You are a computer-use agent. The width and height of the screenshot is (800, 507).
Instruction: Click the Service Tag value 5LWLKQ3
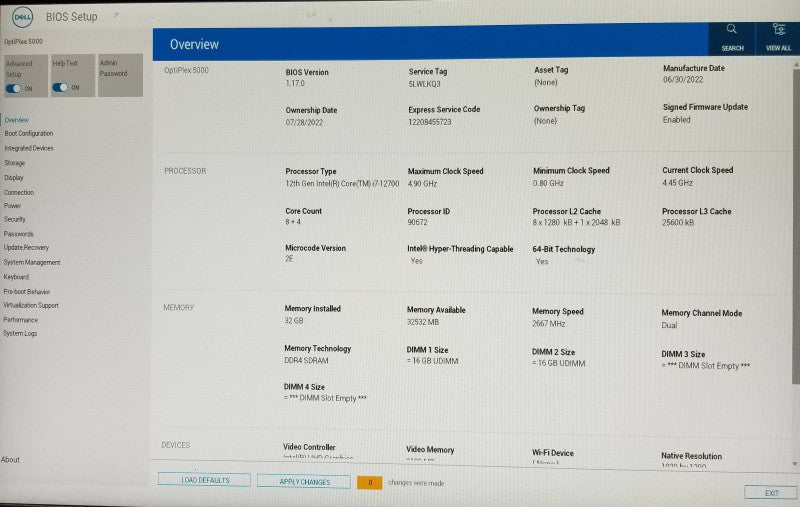(x=424, y=84)
